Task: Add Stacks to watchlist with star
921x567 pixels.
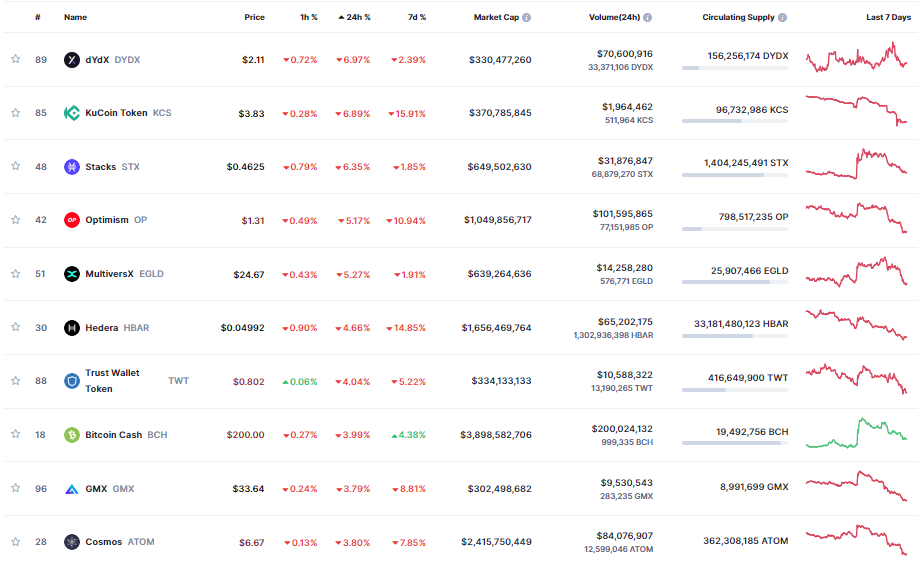Action: (x=16, y=166)
